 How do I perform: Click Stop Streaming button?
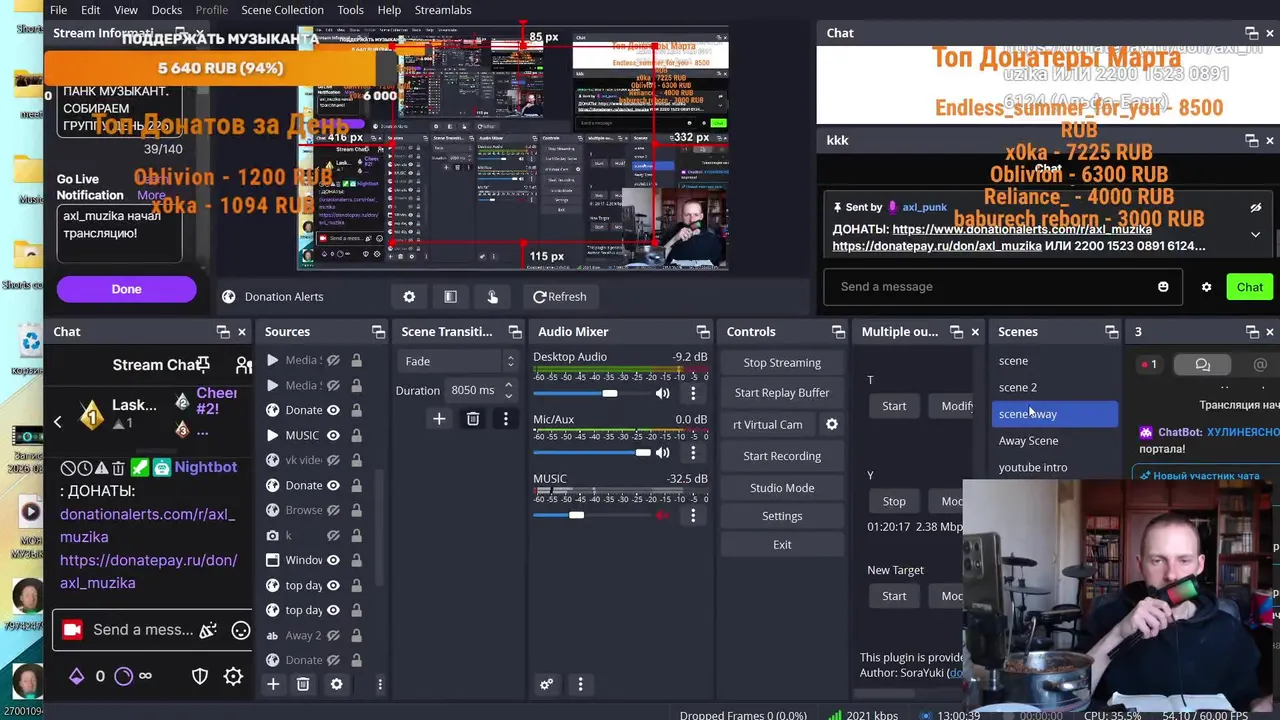click(782, 363)
